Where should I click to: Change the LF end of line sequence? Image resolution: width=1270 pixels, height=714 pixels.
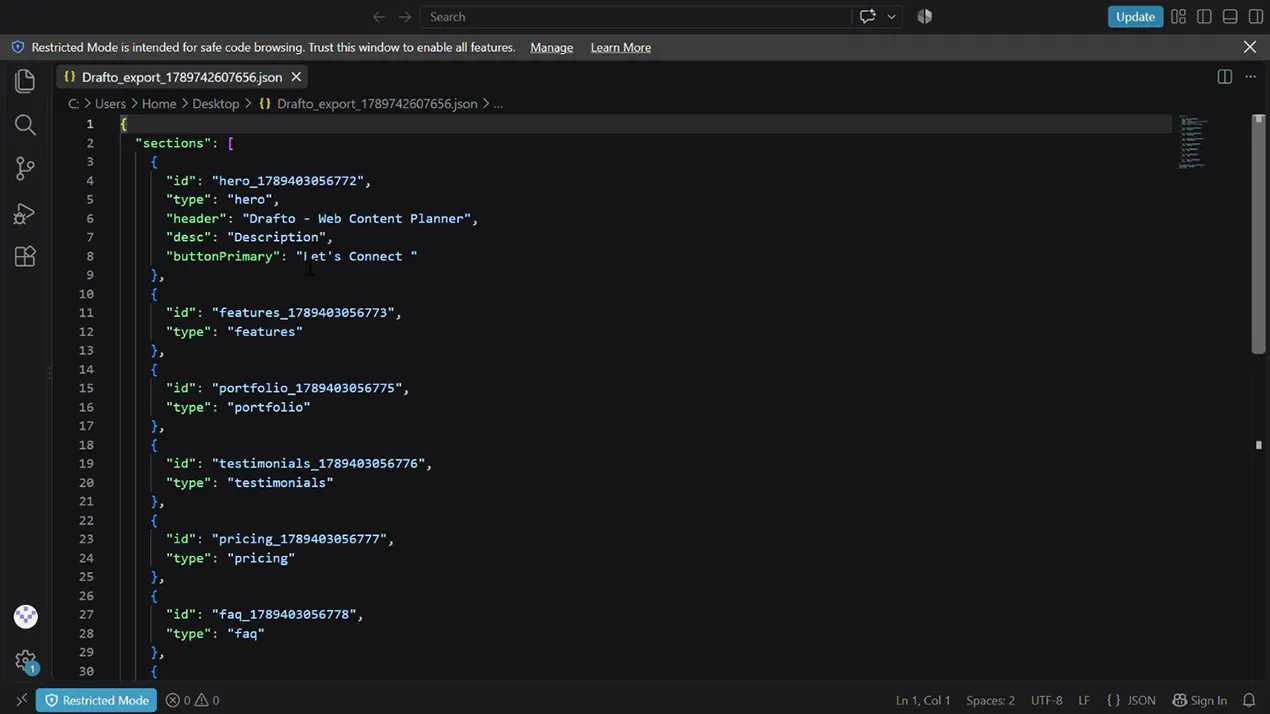pyautogui.click(x=1084, y=700)
